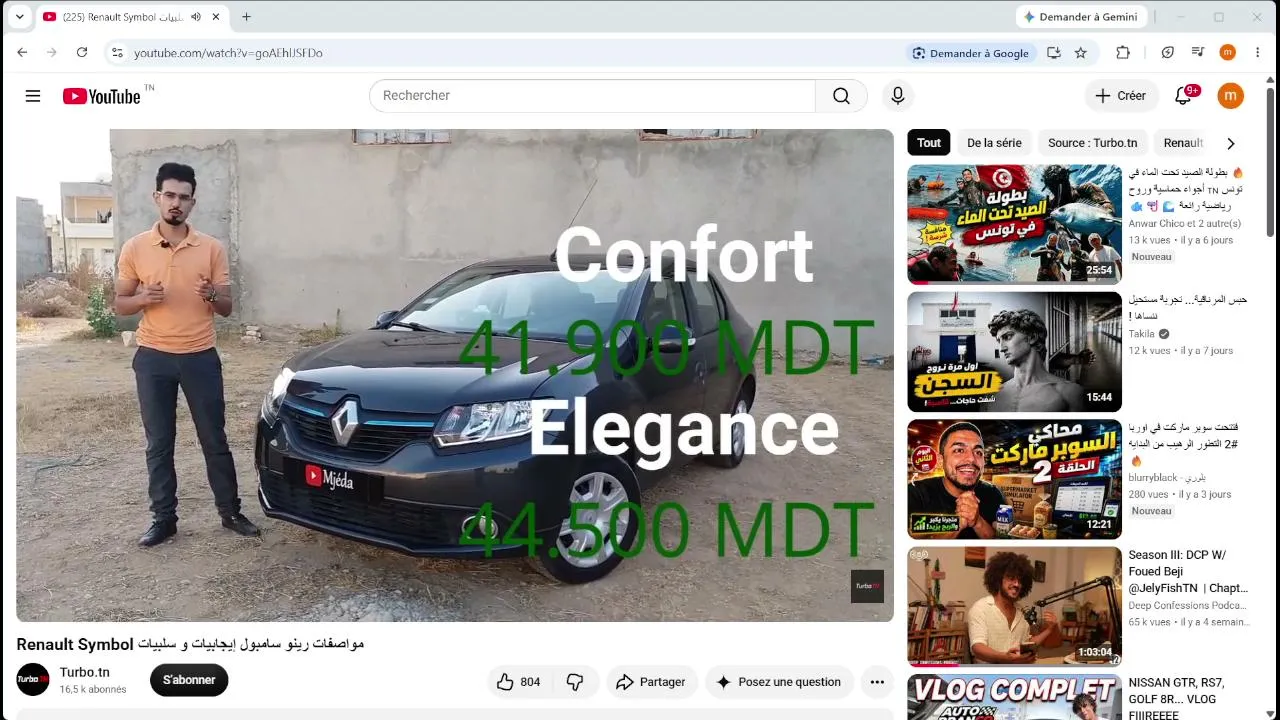Mute the tab via the speaker icon

[x=196, y=17]
